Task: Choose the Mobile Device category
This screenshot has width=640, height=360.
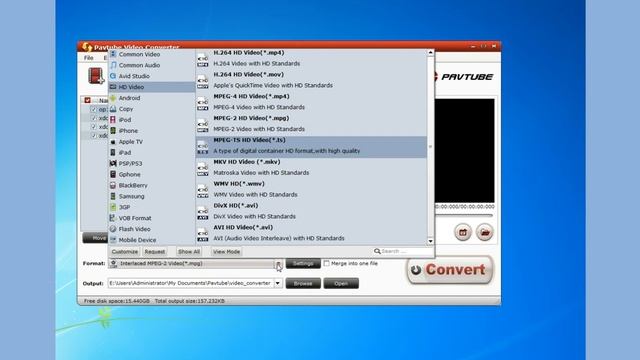Action: point(151,240)
